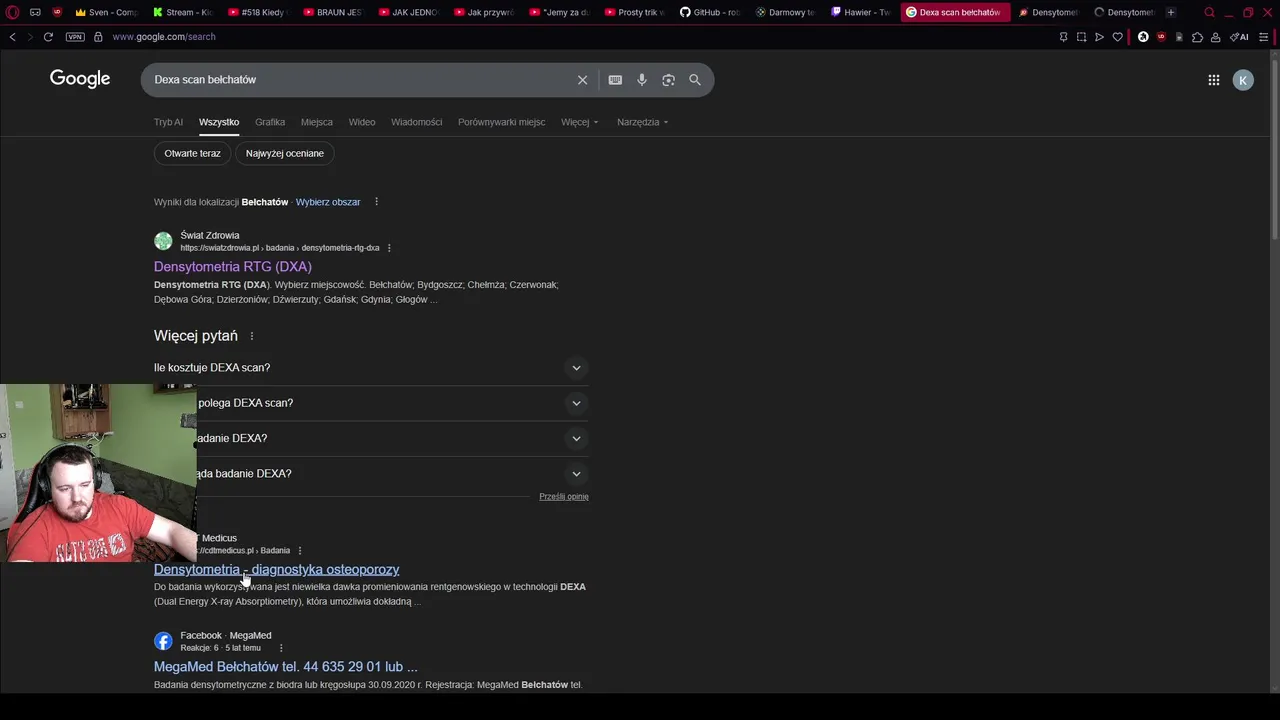Click the Facebook result favicon
1280x720 pixels.
pos(163,642)
